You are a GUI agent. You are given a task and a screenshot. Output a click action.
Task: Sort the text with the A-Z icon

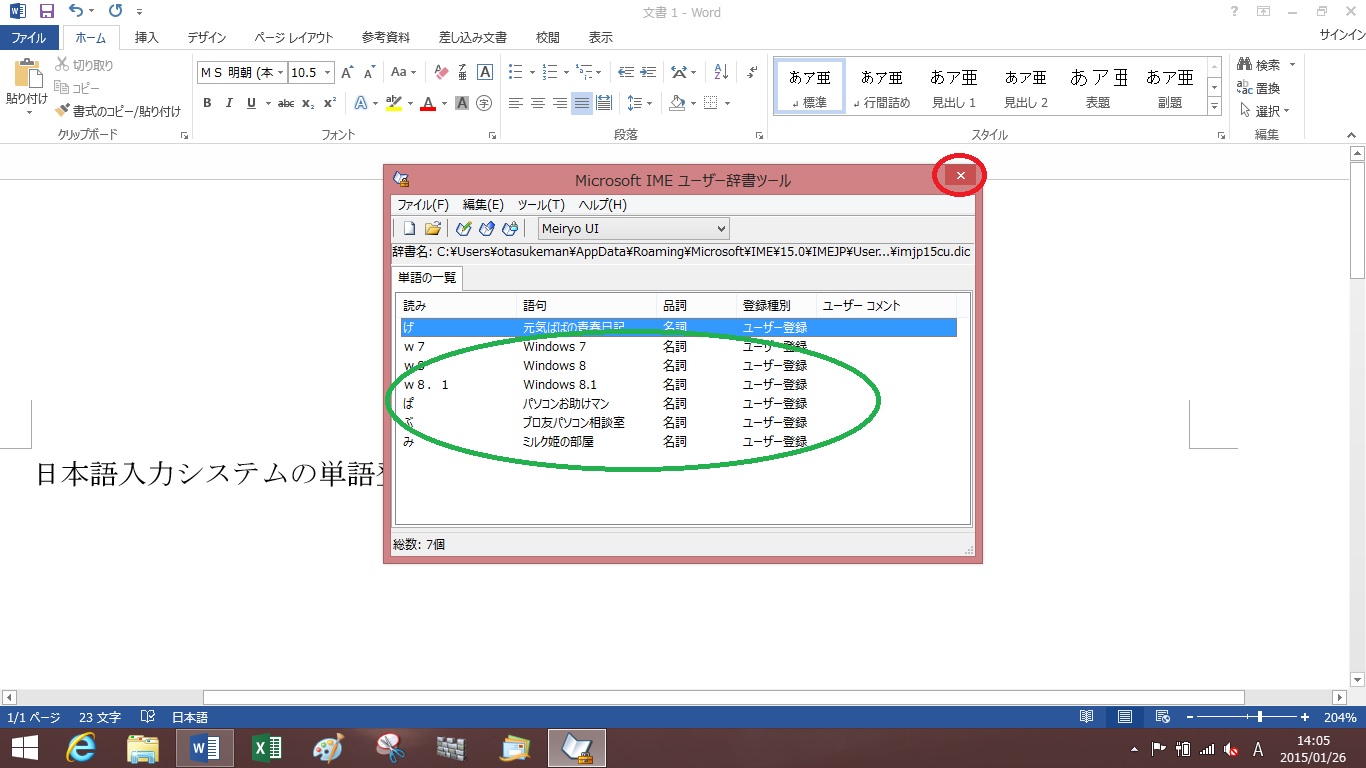721,72
